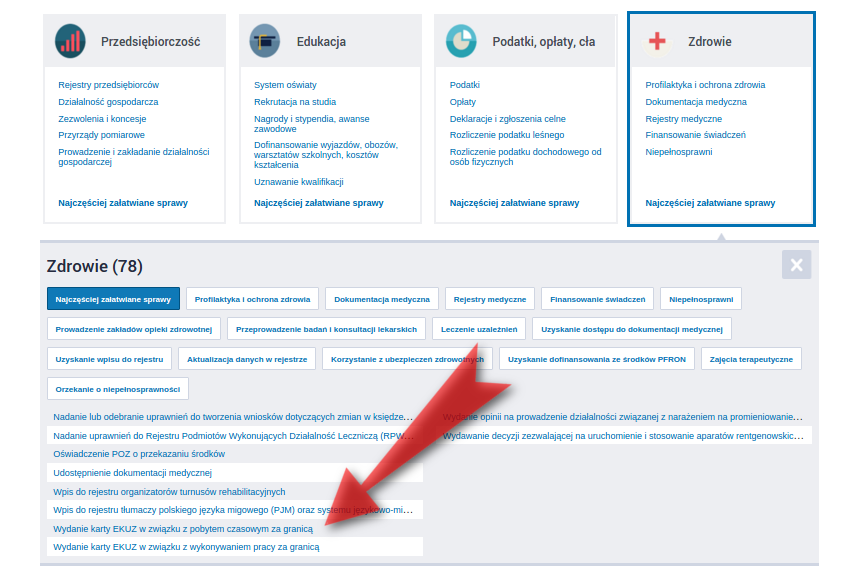Screen dimensions: 848x582
Task: Select Uzyskanie dofinansowania ze środków PFRON filter
Action: pos(597,359)
